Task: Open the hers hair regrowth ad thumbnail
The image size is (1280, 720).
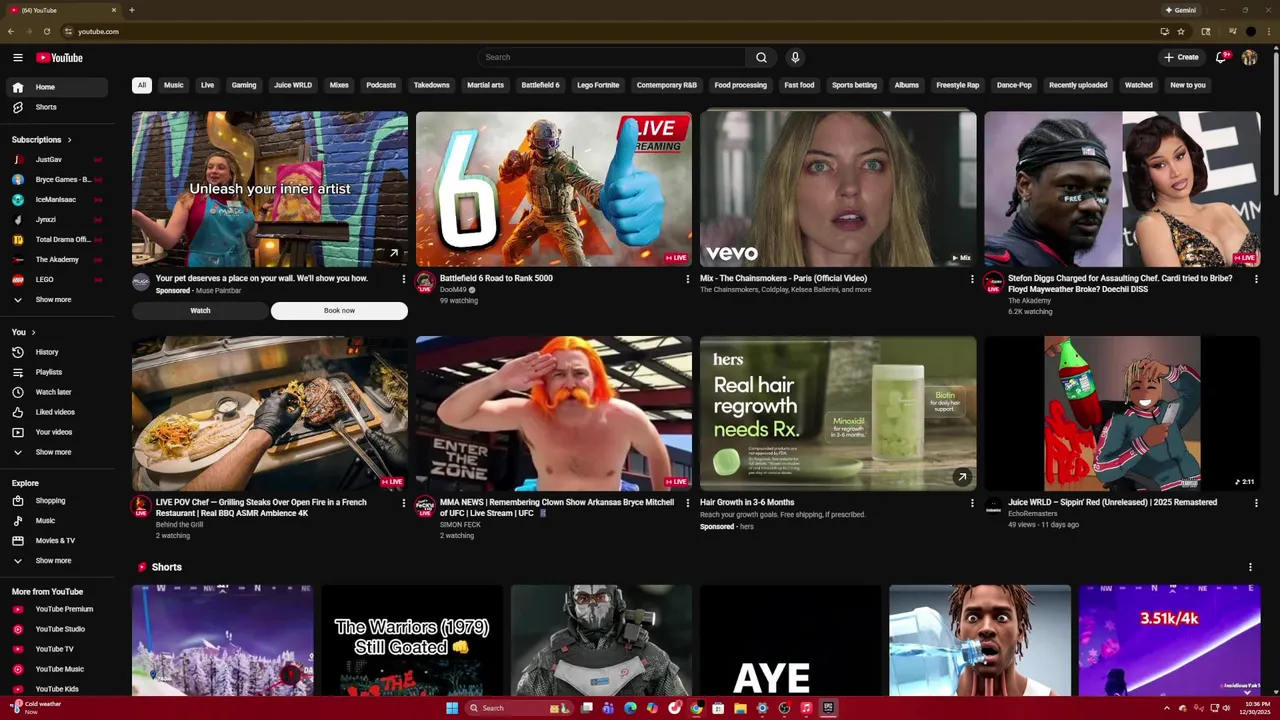Action: tap(838, 413)
